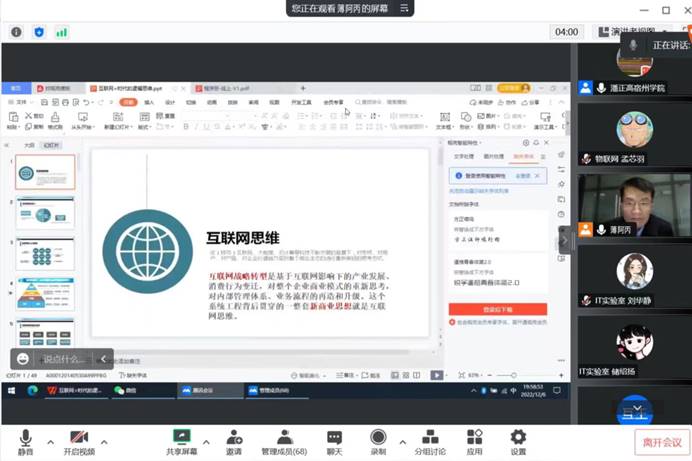
Task: Click the red 离开会议 button
Action: (660, 442)
